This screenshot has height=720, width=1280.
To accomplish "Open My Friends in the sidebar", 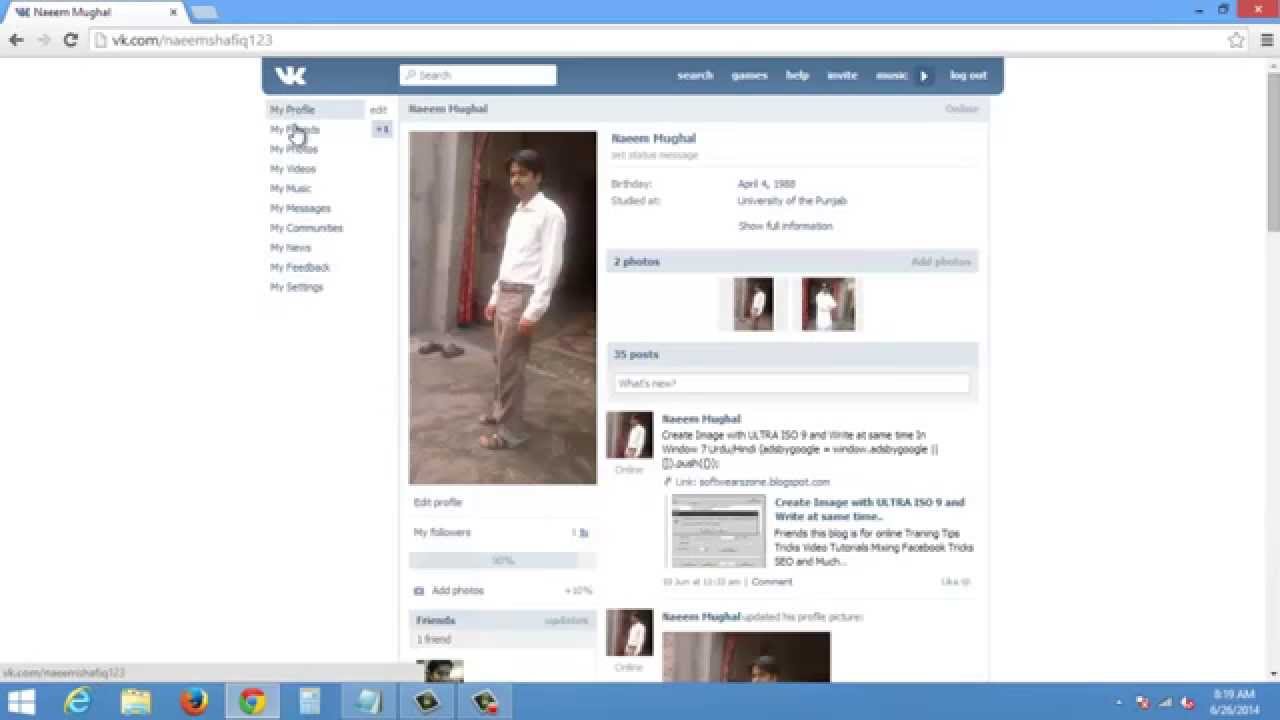I will (x=295, y=130).
